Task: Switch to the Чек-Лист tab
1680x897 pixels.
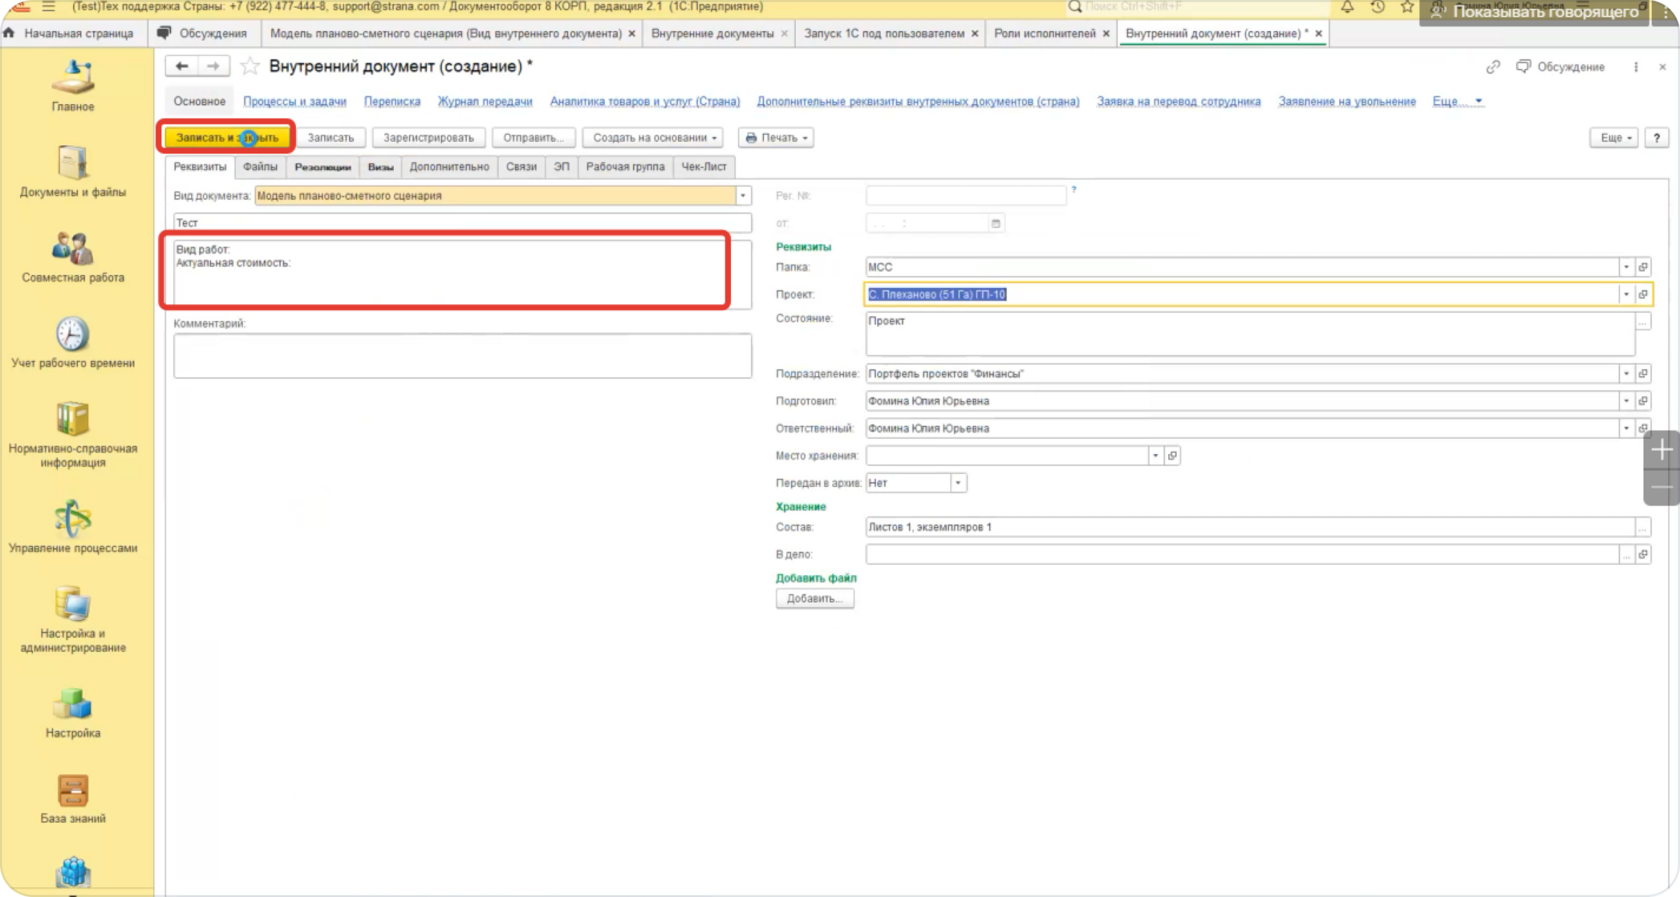Action: pyautogui.click(x=704, y=167)
